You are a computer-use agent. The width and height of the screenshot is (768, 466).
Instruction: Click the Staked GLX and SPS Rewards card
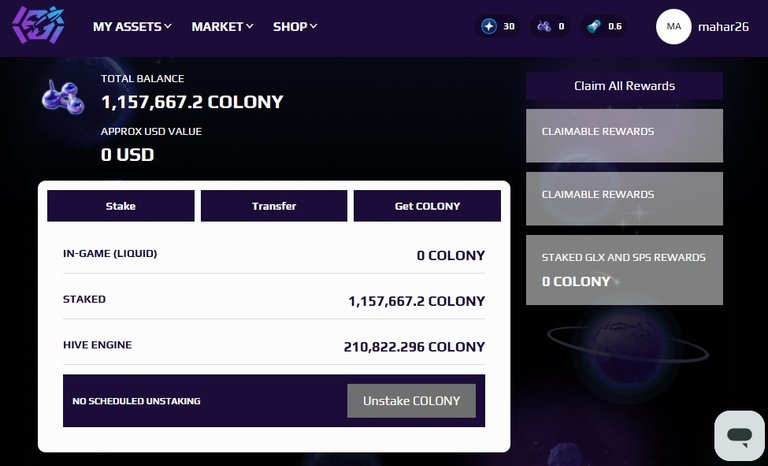point(624,269)
